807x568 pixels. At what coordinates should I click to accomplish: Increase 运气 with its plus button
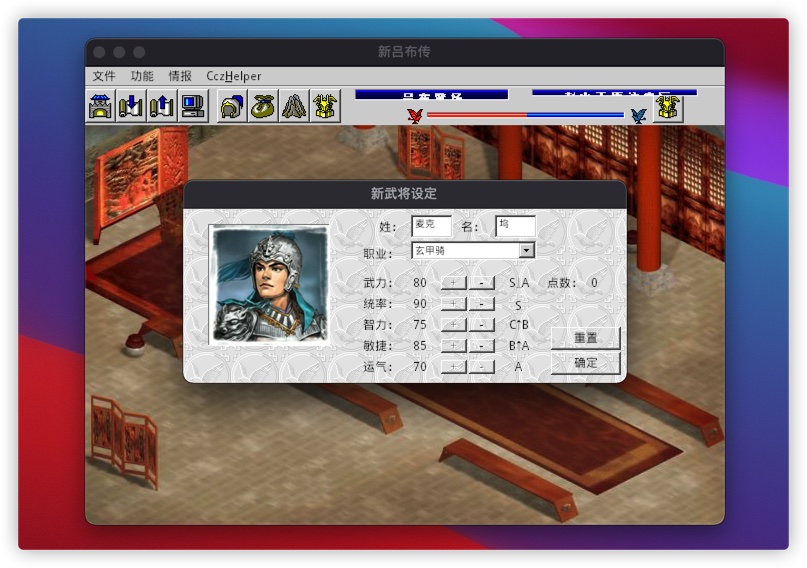tap(453, 367)
